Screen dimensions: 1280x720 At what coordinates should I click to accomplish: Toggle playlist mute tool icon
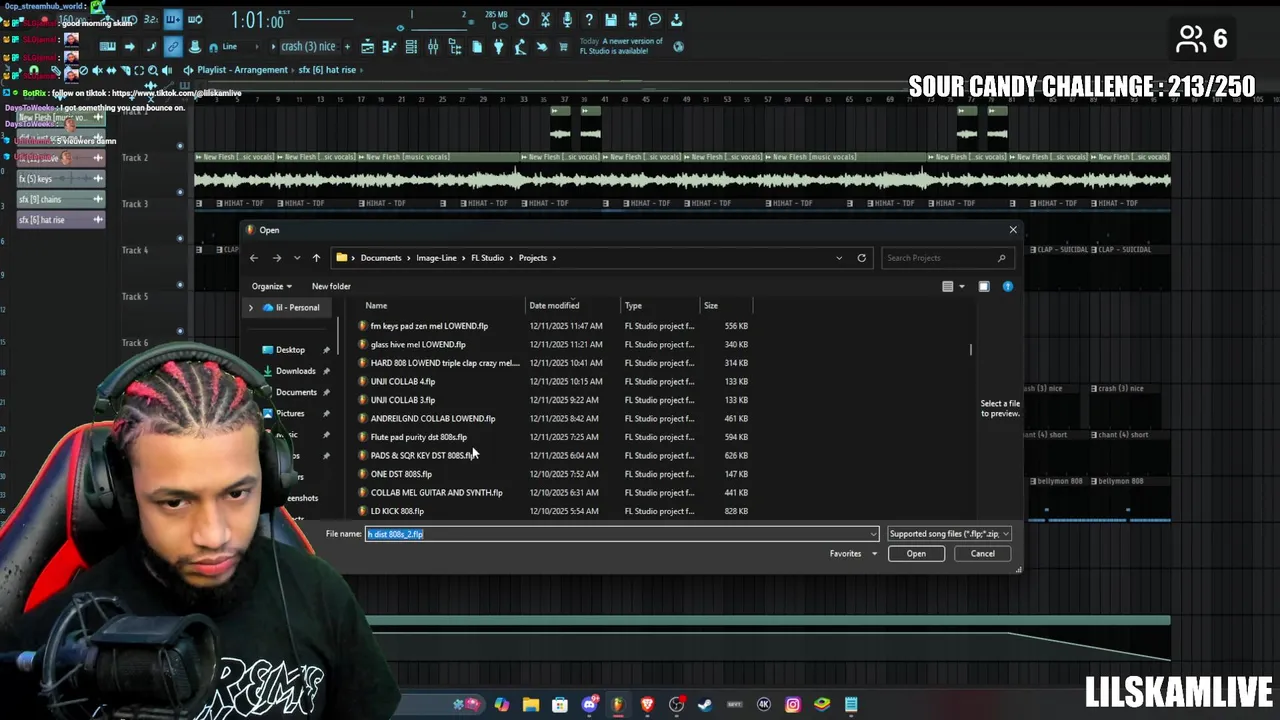coord(97,70)
